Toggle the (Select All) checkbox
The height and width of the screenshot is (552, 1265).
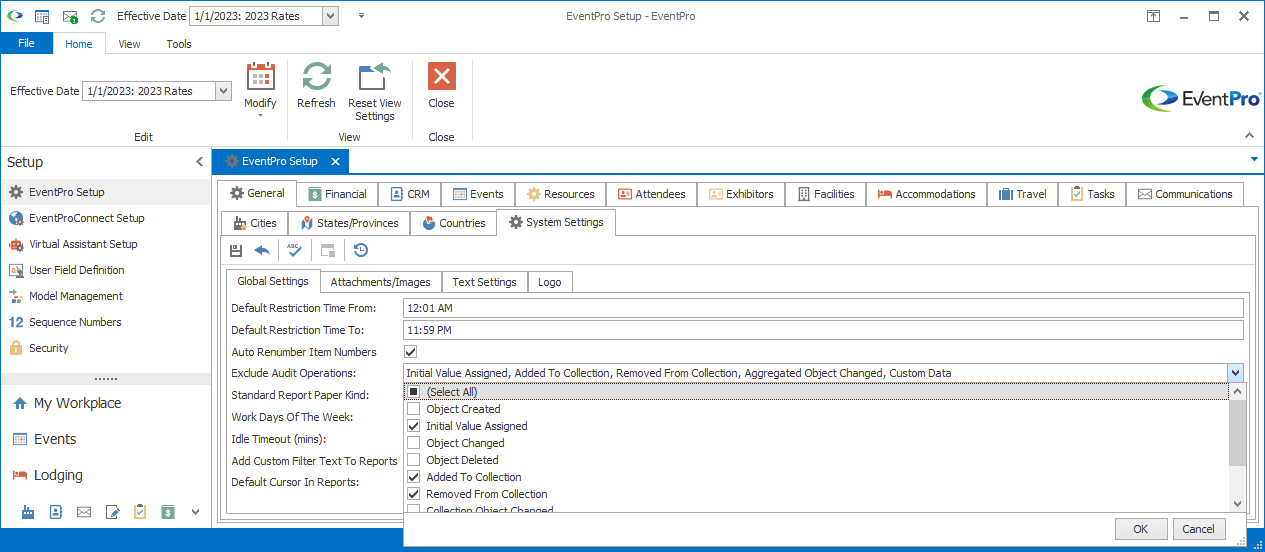[413, 392]
